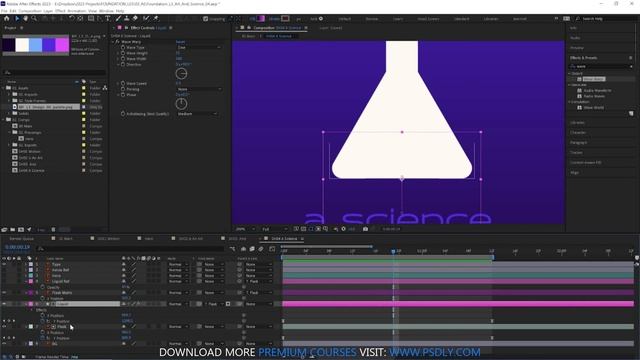Open blending mode dropdown for Type layer
This screenshot has height=360, width=640.
tap(178, 264)
